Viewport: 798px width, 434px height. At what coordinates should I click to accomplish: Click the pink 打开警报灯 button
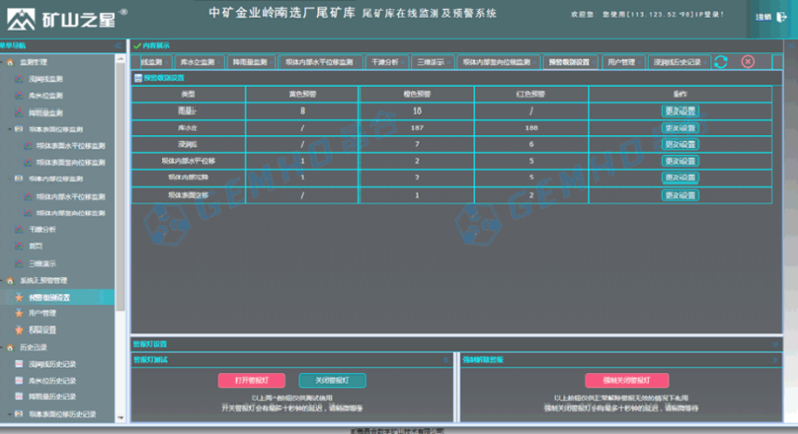tap(253, 381)
